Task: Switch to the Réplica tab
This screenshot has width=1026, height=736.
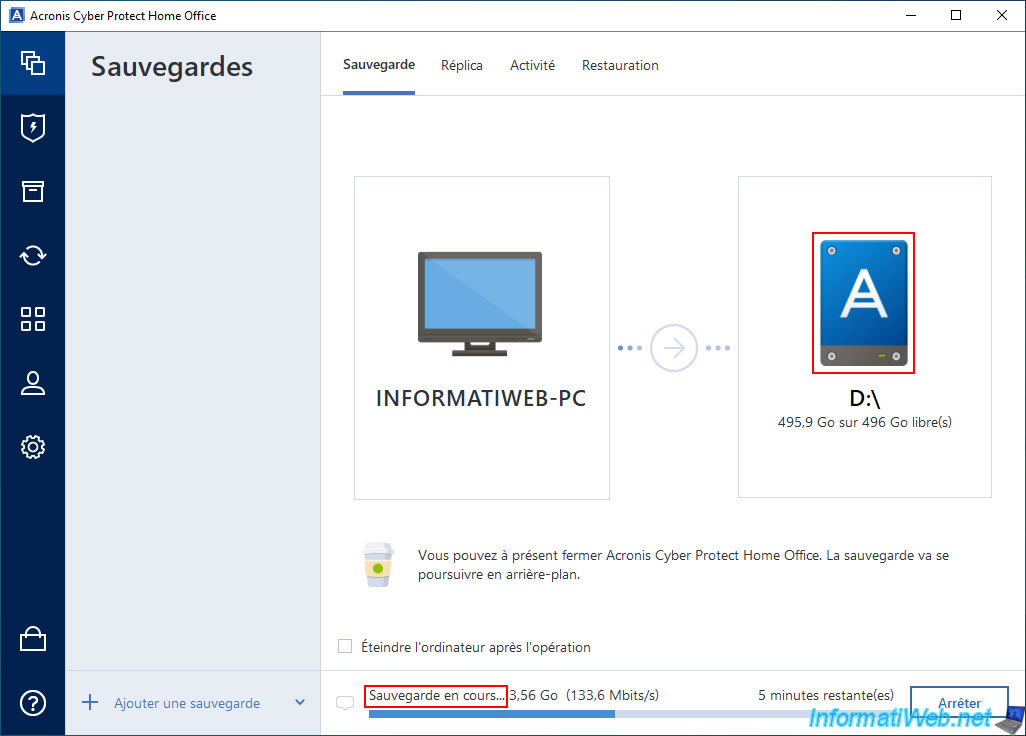Action: (461, 65)
